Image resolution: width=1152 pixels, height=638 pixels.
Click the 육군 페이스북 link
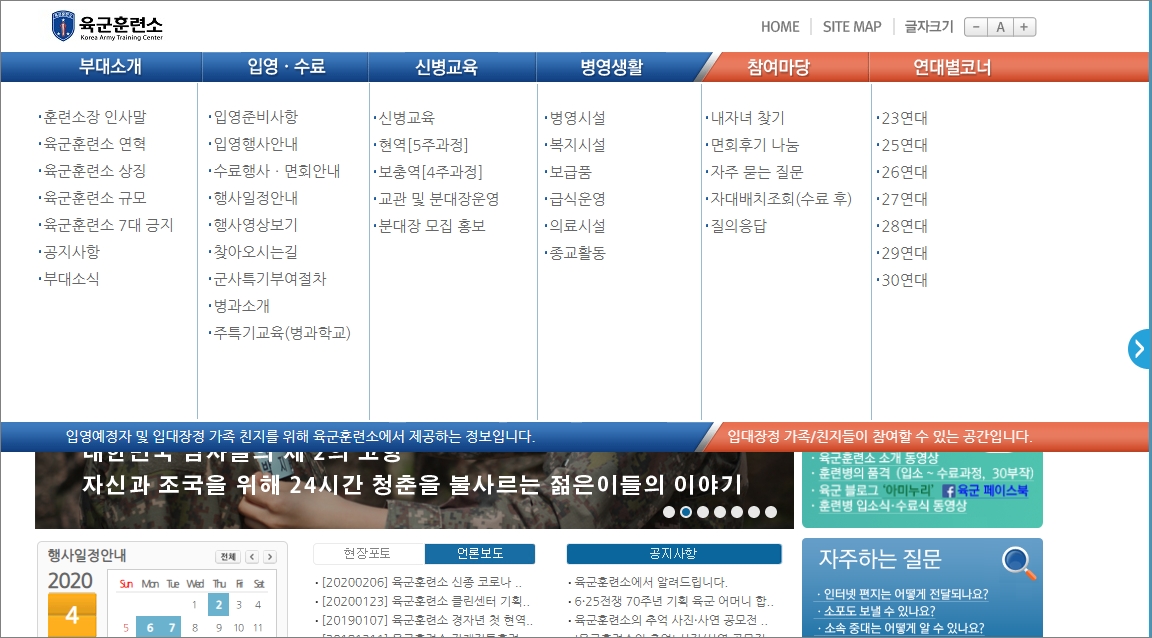(x=986, y=490)
